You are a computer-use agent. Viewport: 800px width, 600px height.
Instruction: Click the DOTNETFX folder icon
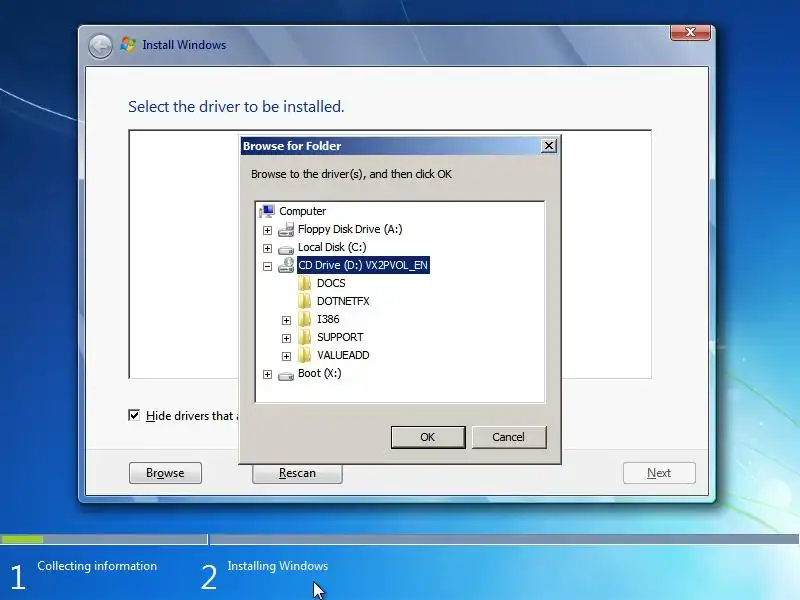[x=305, y=301]
